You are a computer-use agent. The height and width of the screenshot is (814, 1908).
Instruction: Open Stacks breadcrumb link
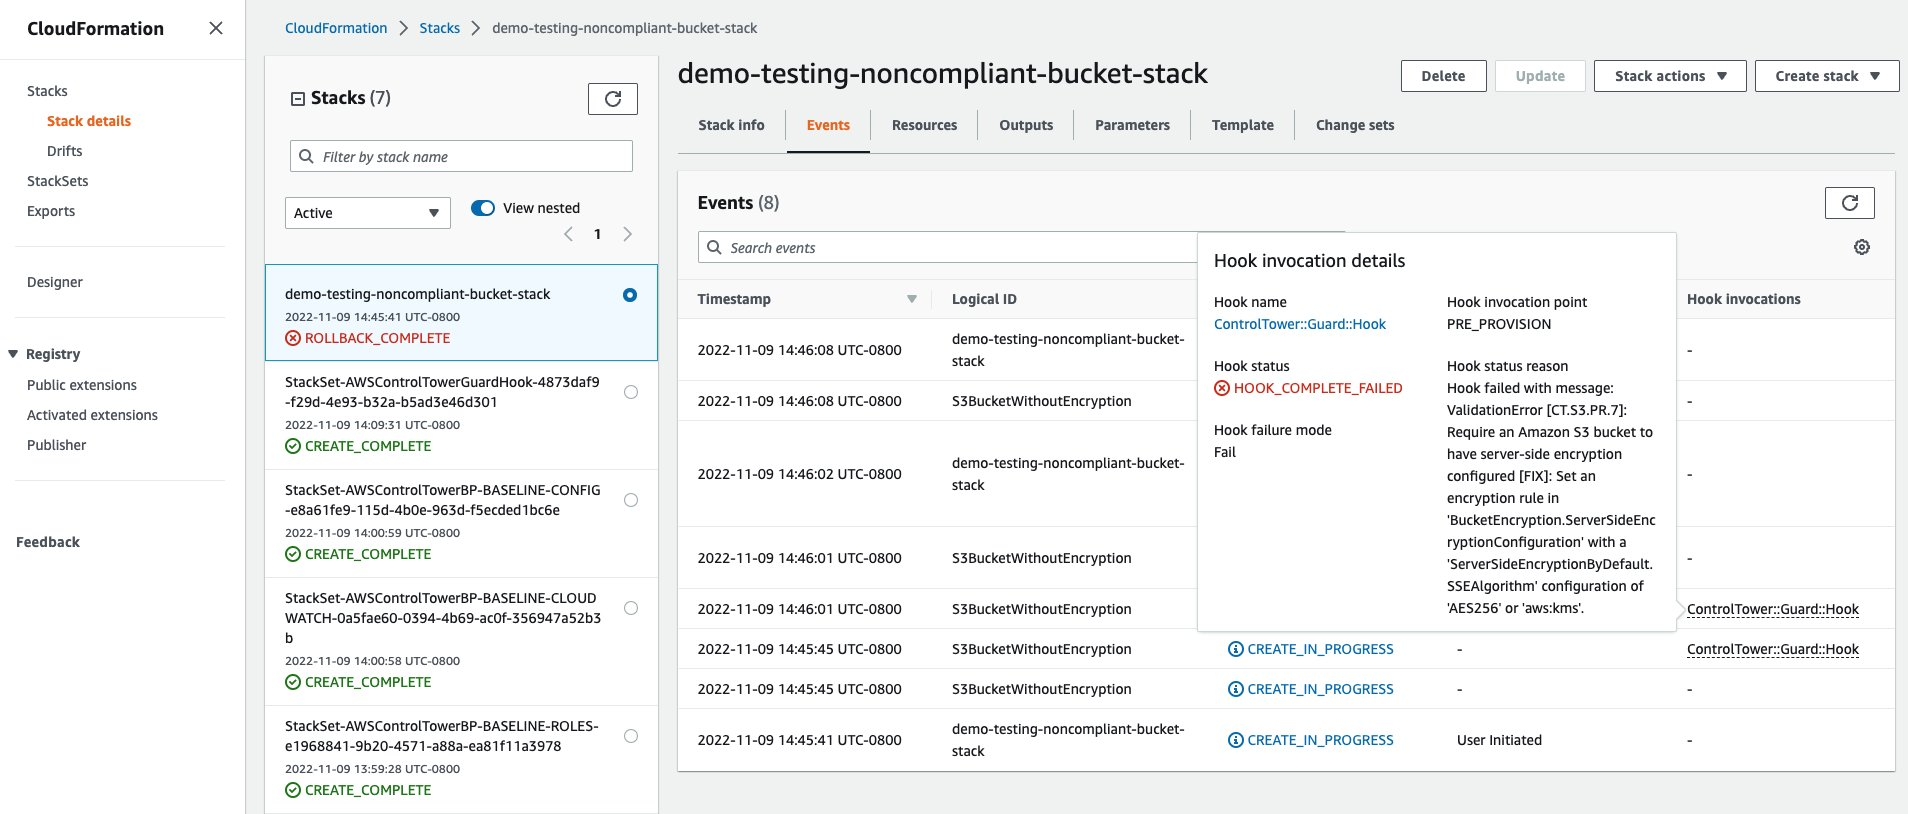(440, 28)
